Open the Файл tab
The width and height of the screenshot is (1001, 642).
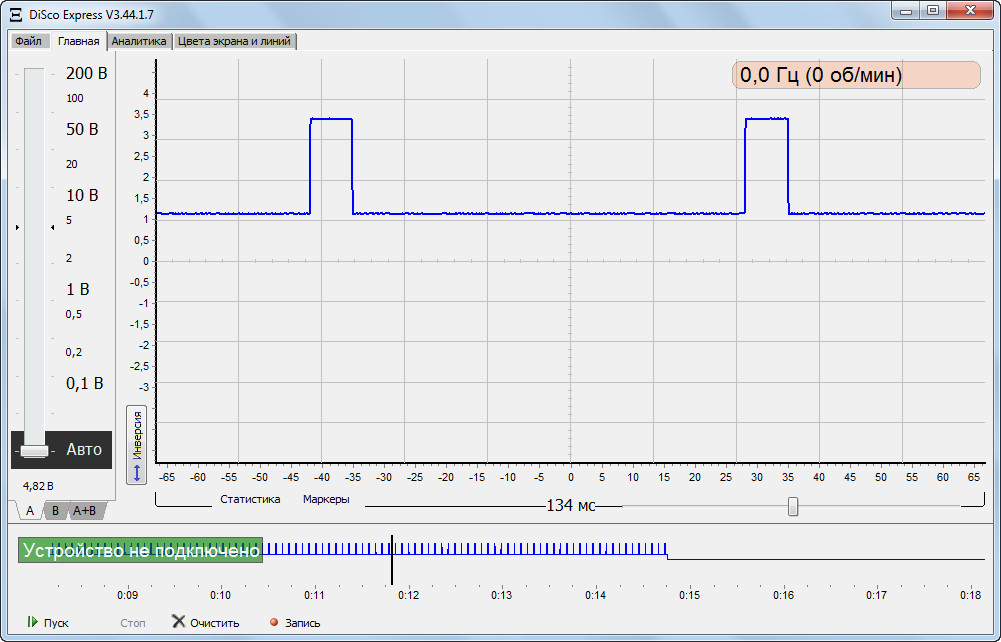tap(29, 41)
